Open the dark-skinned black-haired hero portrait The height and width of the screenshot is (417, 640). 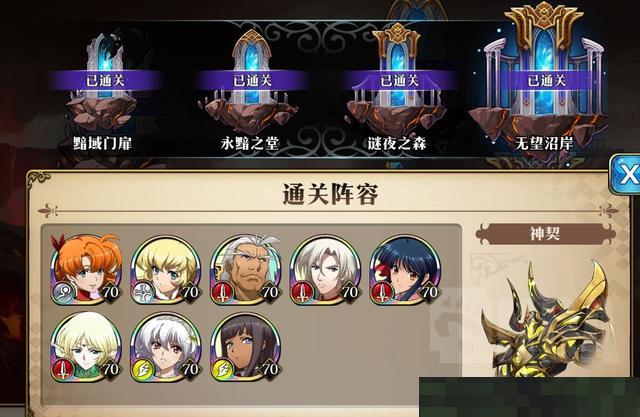pyautogui.click(x=246, y=348)
